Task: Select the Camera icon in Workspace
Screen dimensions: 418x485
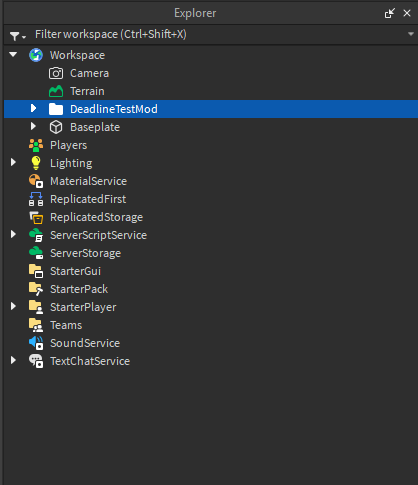Action: point(56,73)
